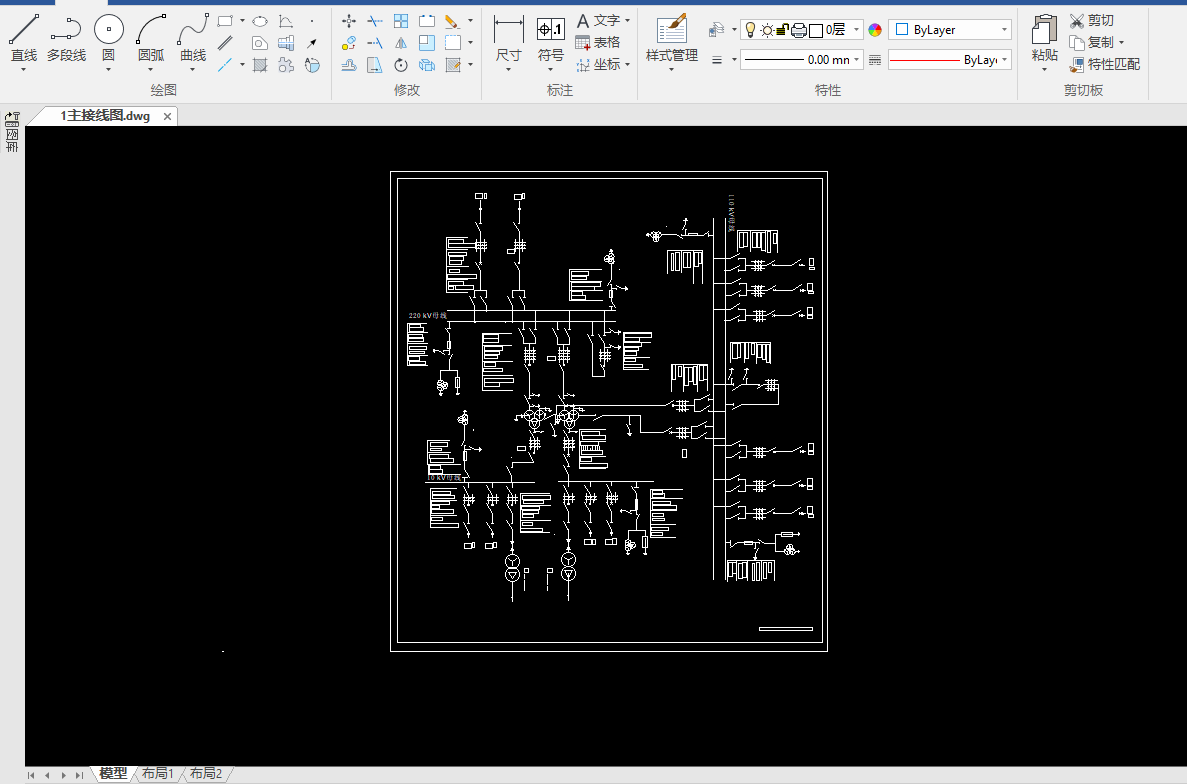This screenshot has width=1187, height=784.
Task: Select the Scale cubes tool icon
Action: coord(427,65)
